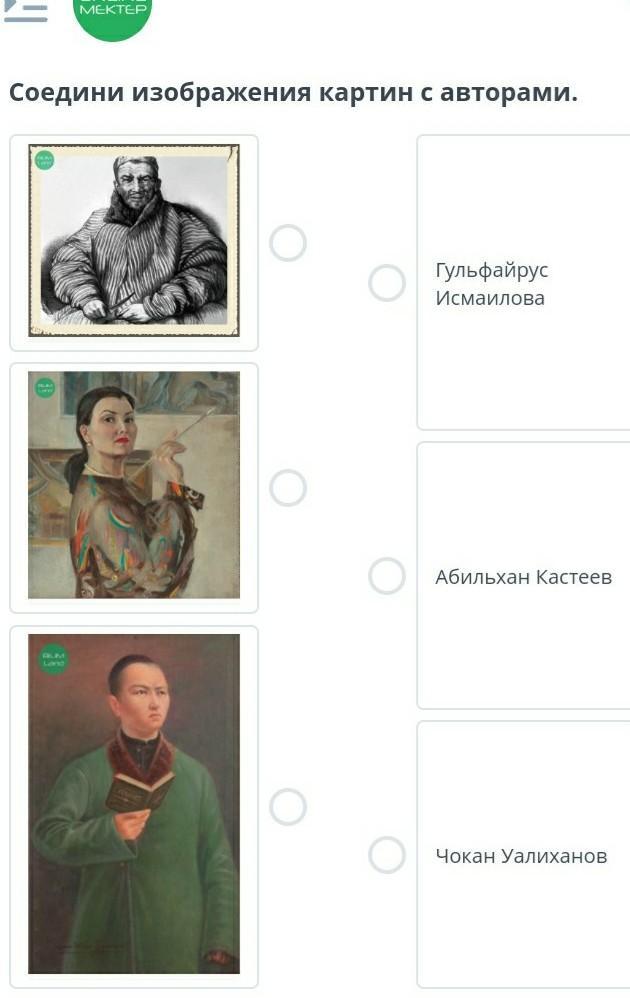Image resolution: width=630 pixels, height=998 pixels.
Task: Click the green Online Mektep logo
Action: coord(113,16)
